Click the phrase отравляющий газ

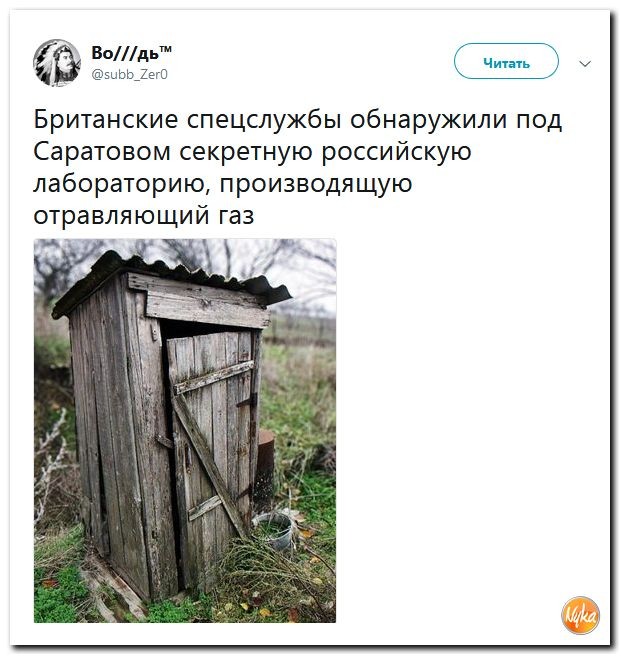[x=144, y=216]
